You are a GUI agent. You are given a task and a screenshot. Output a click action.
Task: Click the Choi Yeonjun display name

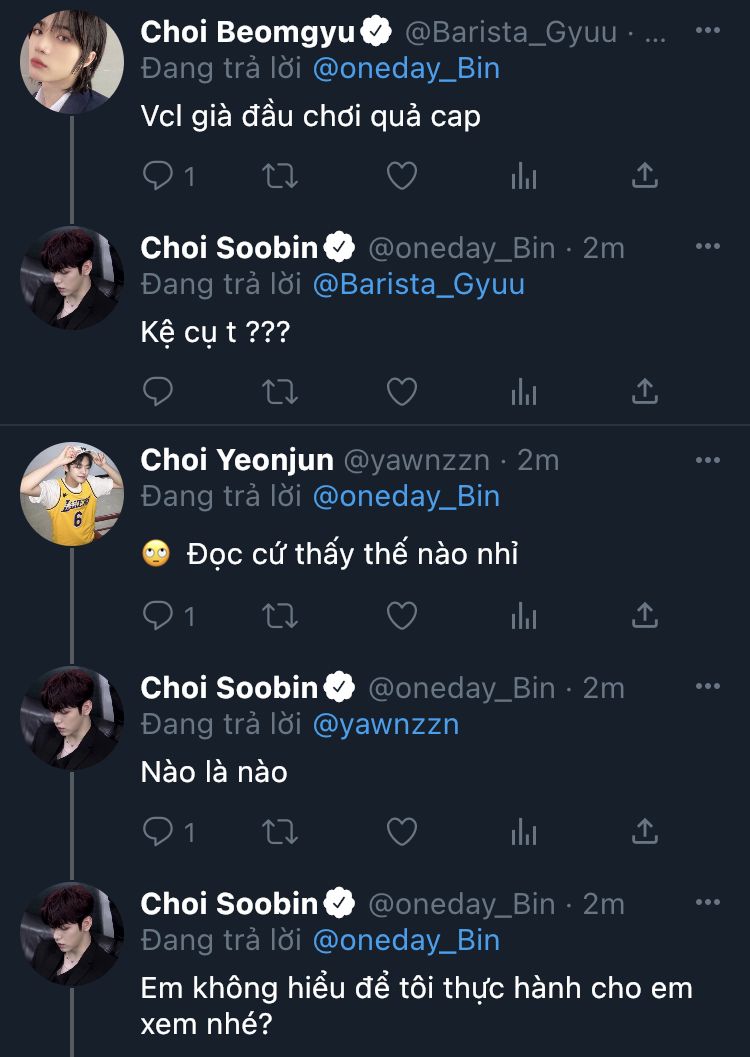click(x=237, y=460)
